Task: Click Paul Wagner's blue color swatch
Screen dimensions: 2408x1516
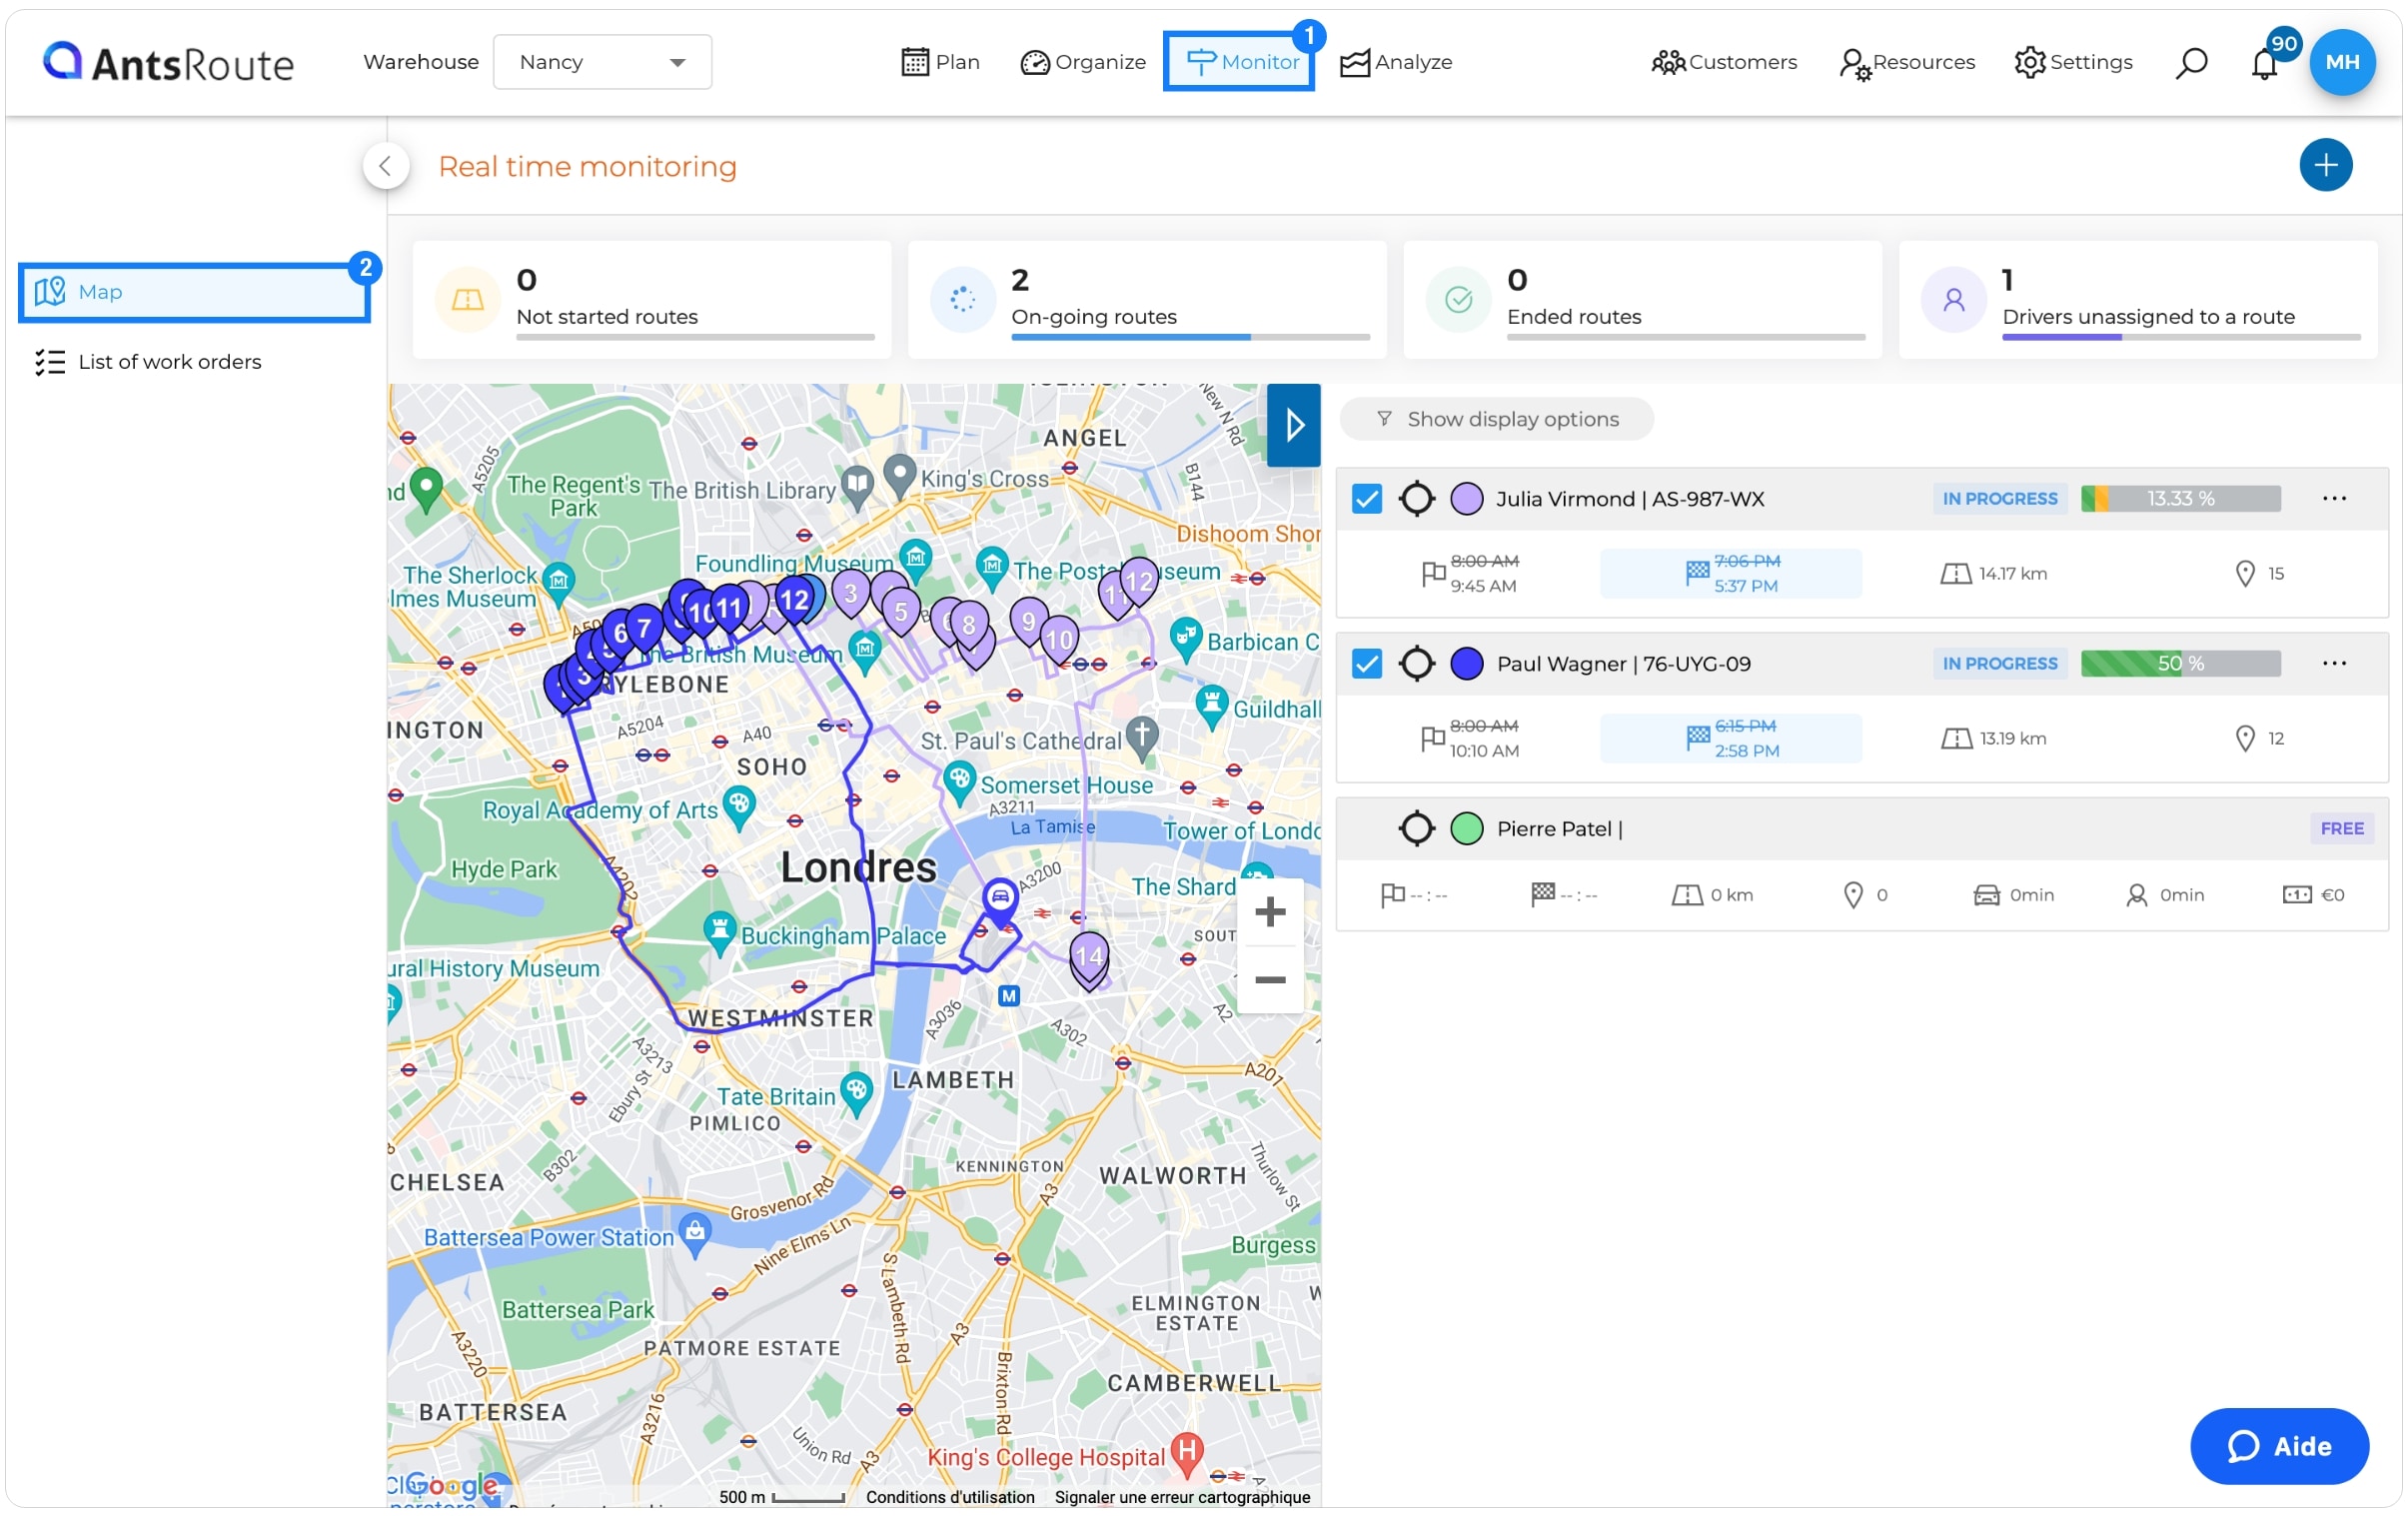Action: pyautogui.click(x=1466, y=663)
